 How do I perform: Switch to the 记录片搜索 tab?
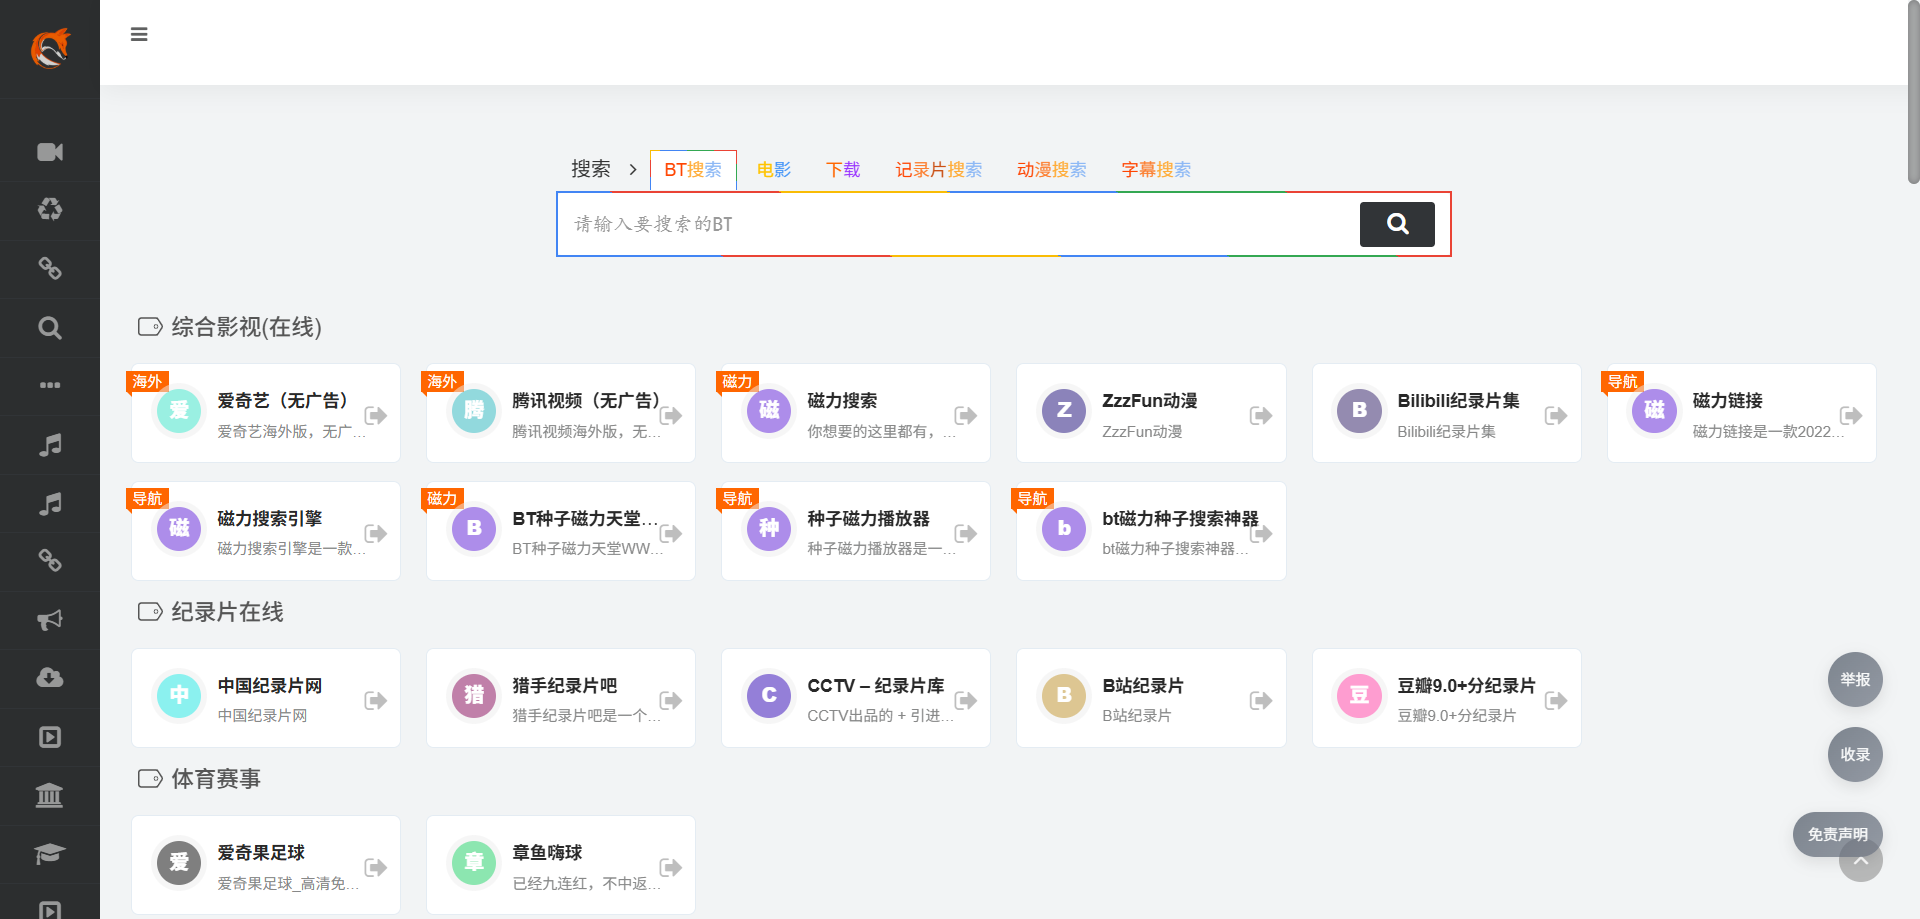pos(939,170)
